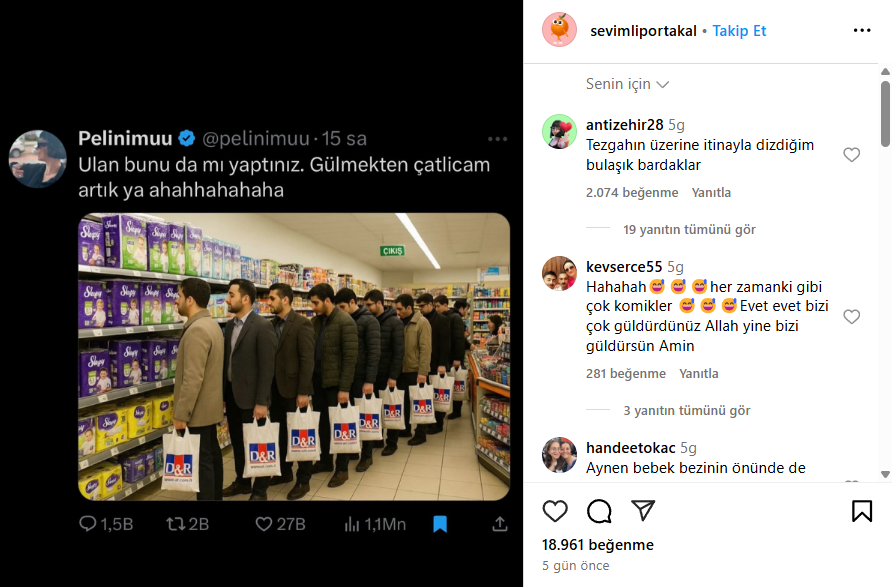Click sevimliportakal profile avatar

tap(559, 30)
